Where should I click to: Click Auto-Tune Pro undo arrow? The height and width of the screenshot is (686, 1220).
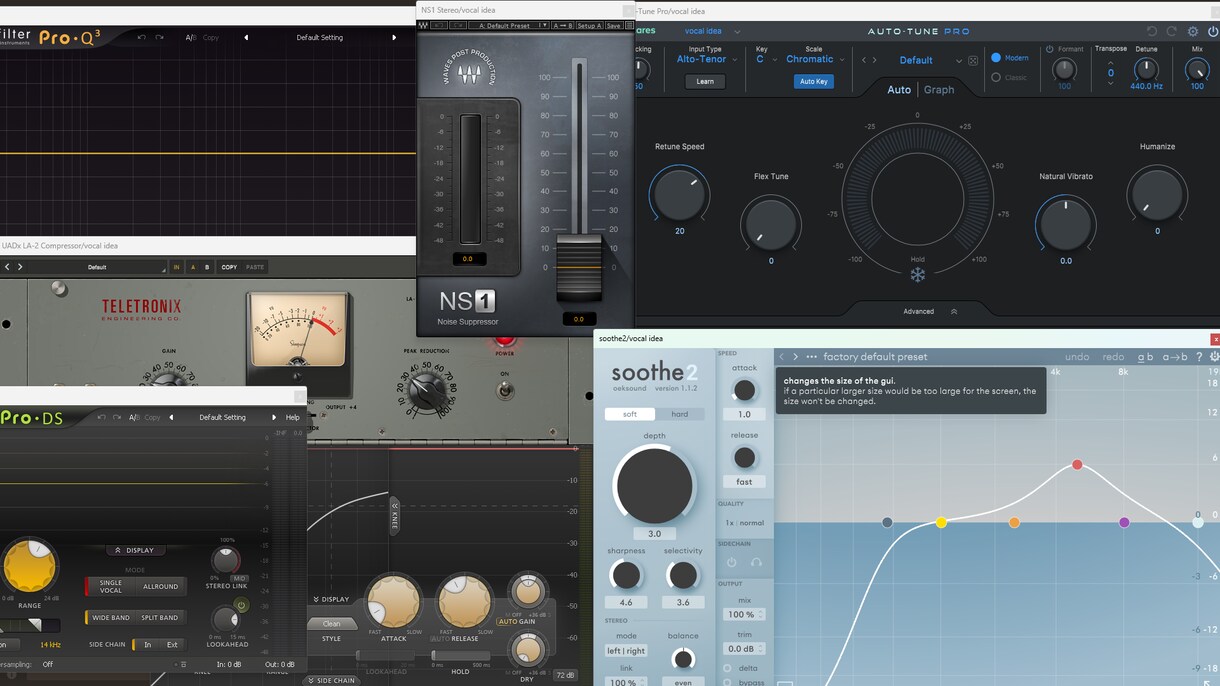pyautogui.click(x=1152, y=32)
